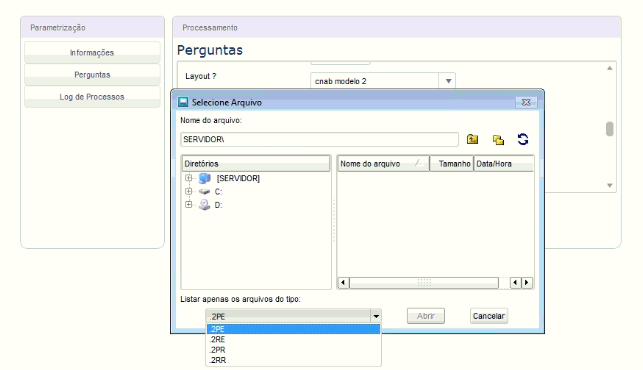Open the Informações section
The width and height of the screenshot is (643, 370).
click(92, 53)
